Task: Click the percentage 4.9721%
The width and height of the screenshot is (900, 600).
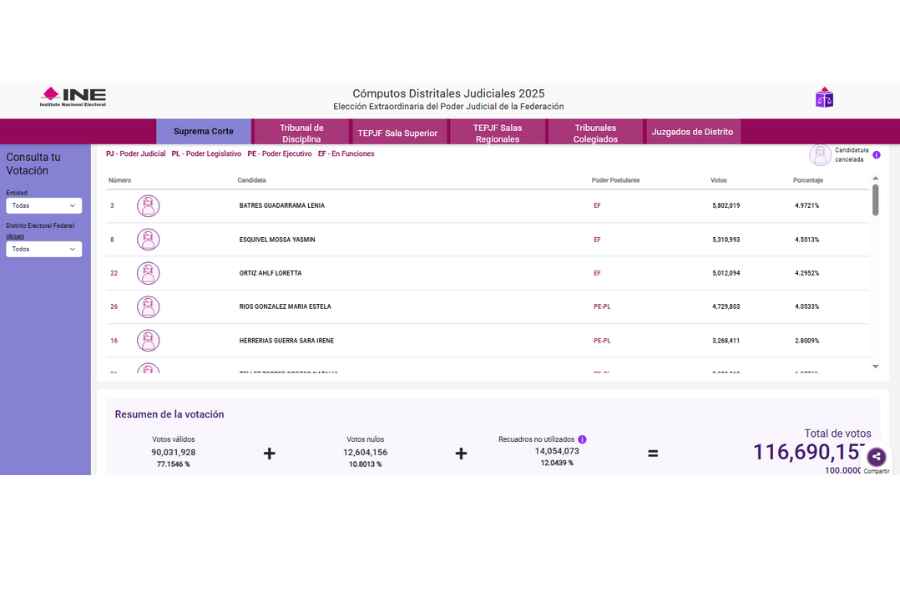Action: tap(807, 206)
